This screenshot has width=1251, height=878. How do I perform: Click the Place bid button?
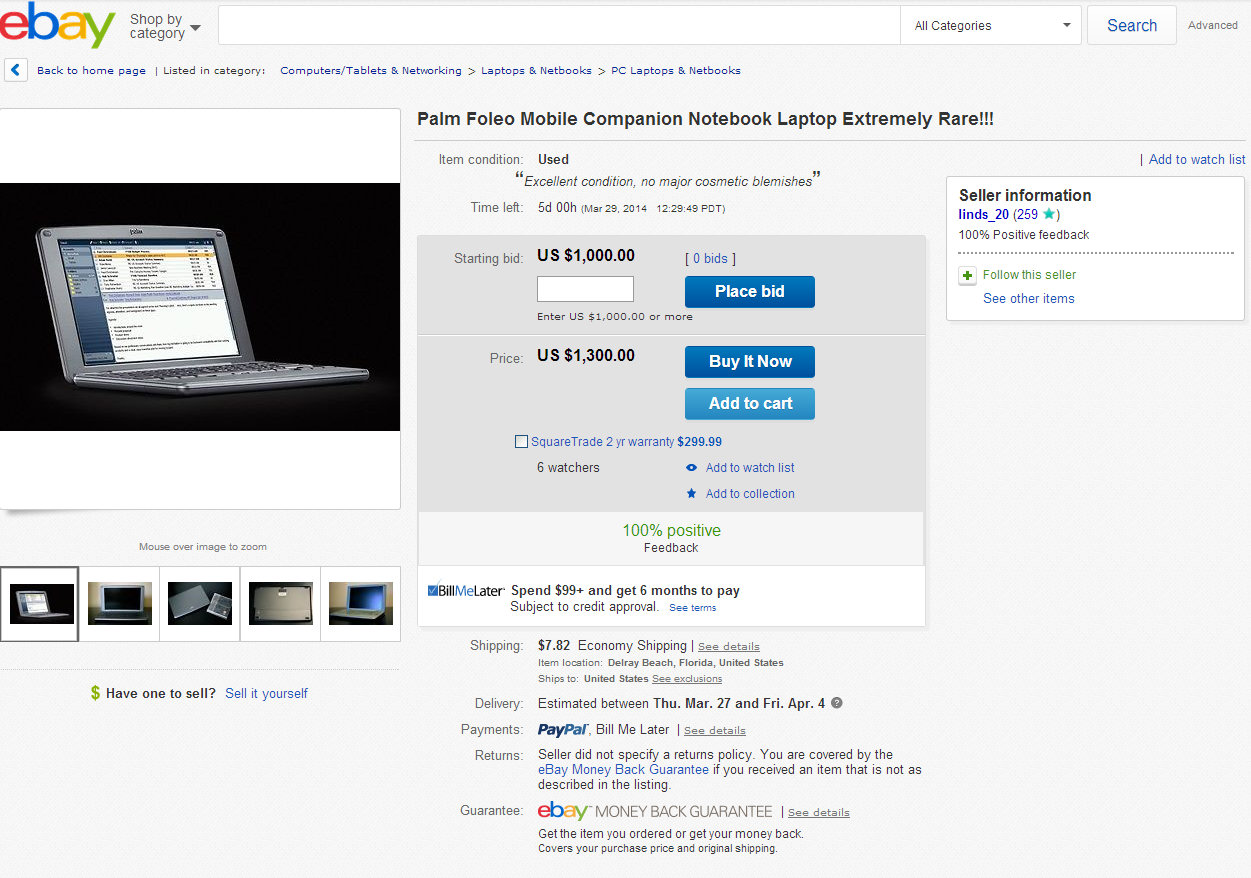click(x=750, y=292)
